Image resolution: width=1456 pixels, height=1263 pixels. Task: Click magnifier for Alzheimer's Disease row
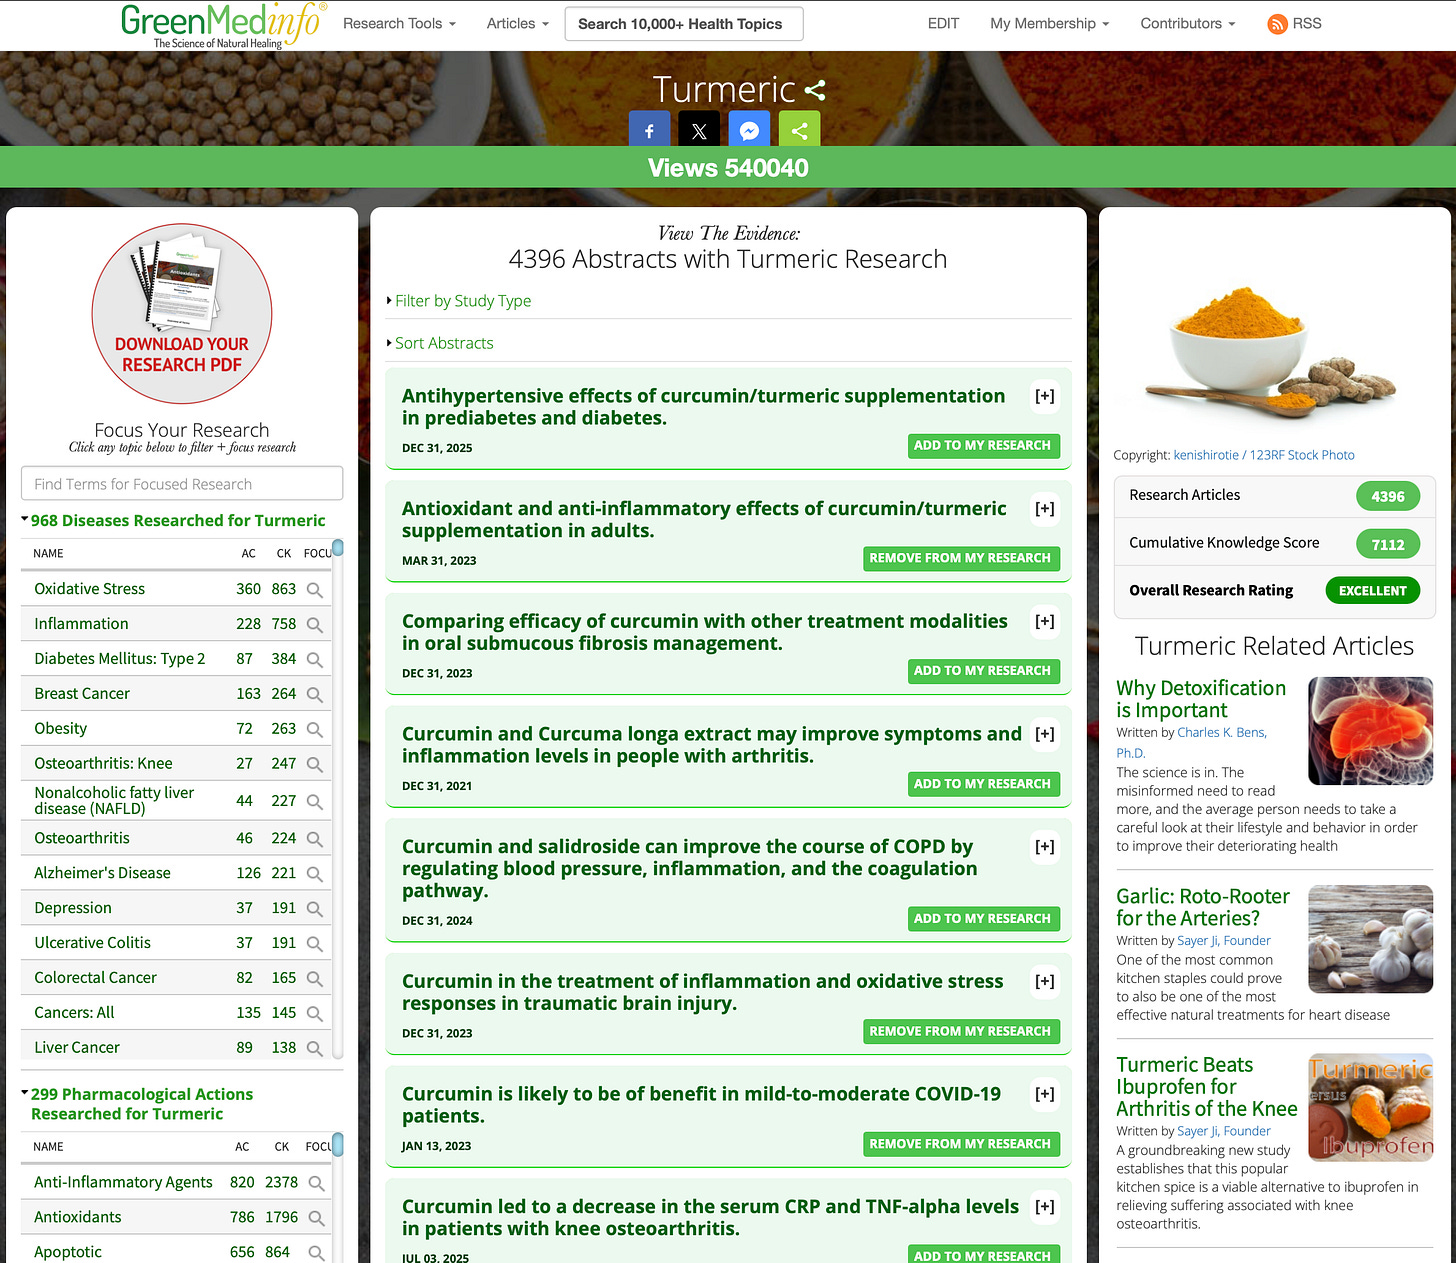click(x=315, y=875)
